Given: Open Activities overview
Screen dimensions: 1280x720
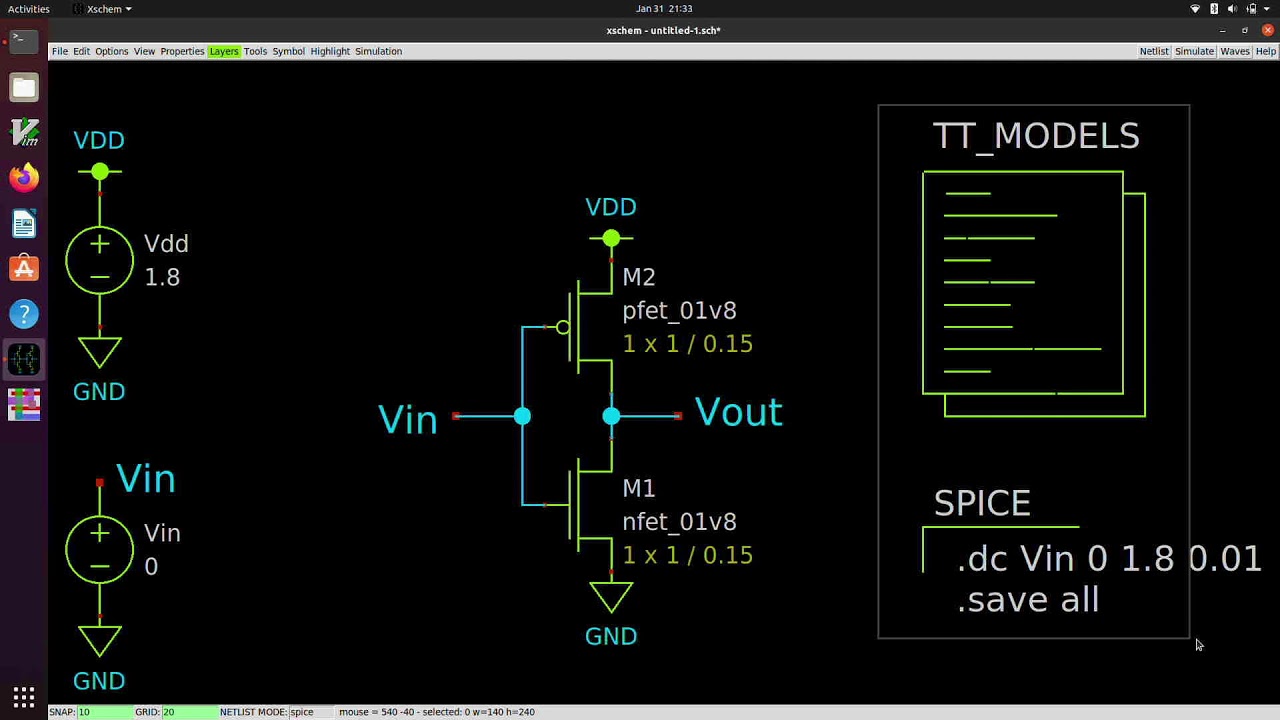Looking at the screenshot, I should point(29,9).
